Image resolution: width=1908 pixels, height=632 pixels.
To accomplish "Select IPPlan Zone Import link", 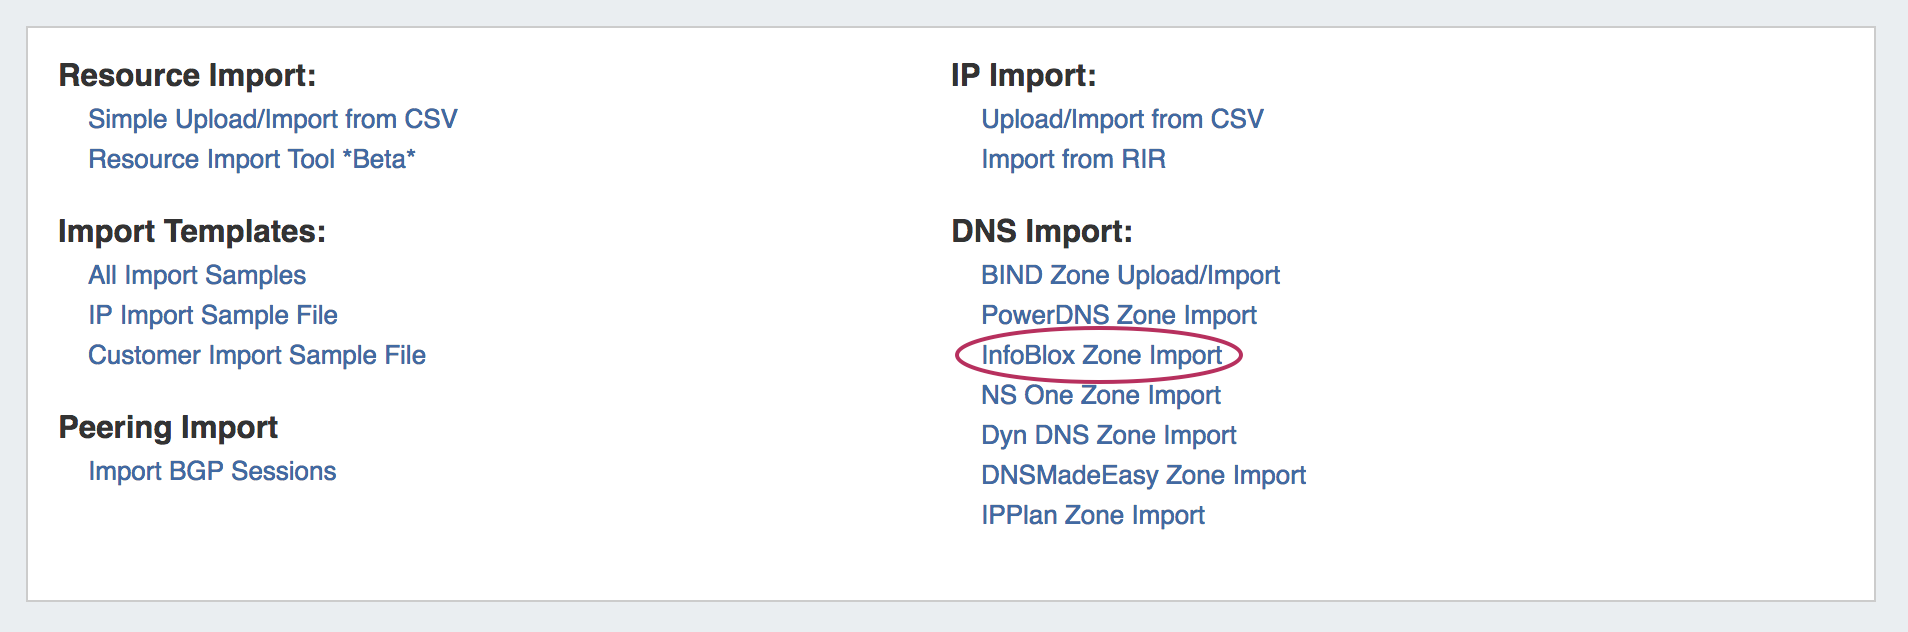I will point(1092,515).
